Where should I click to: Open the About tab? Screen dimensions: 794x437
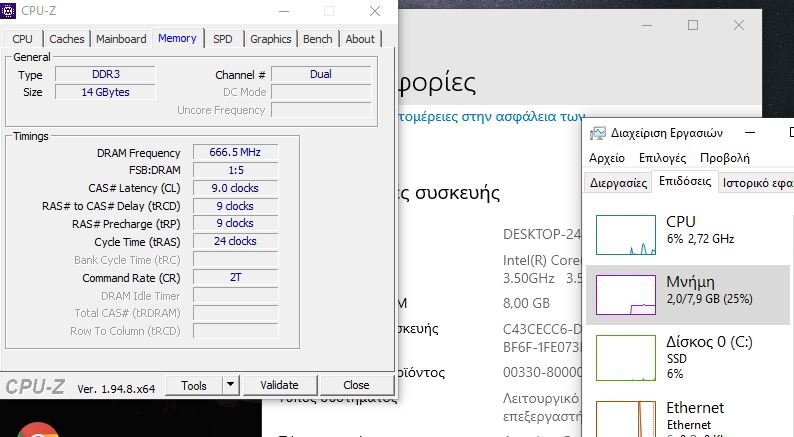pos(360,39)
